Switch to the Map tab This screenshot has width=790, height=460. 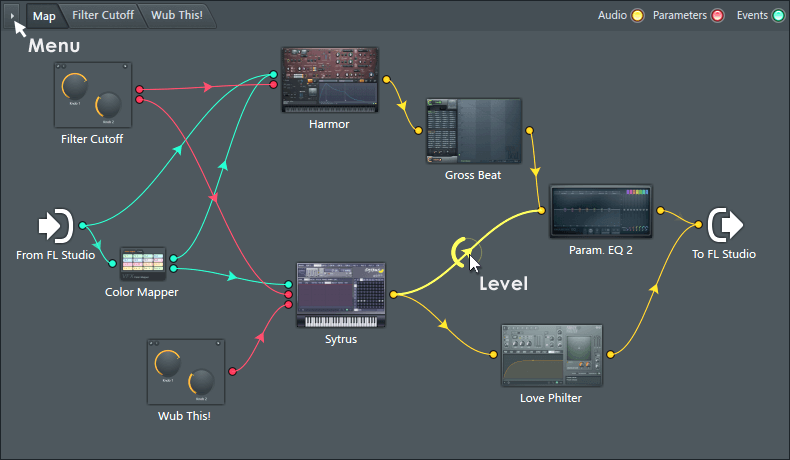tap(43, 16)
